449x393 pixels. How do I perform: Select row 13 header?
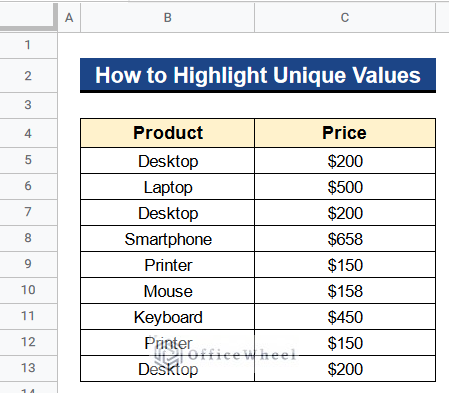[x=28, y=368]
